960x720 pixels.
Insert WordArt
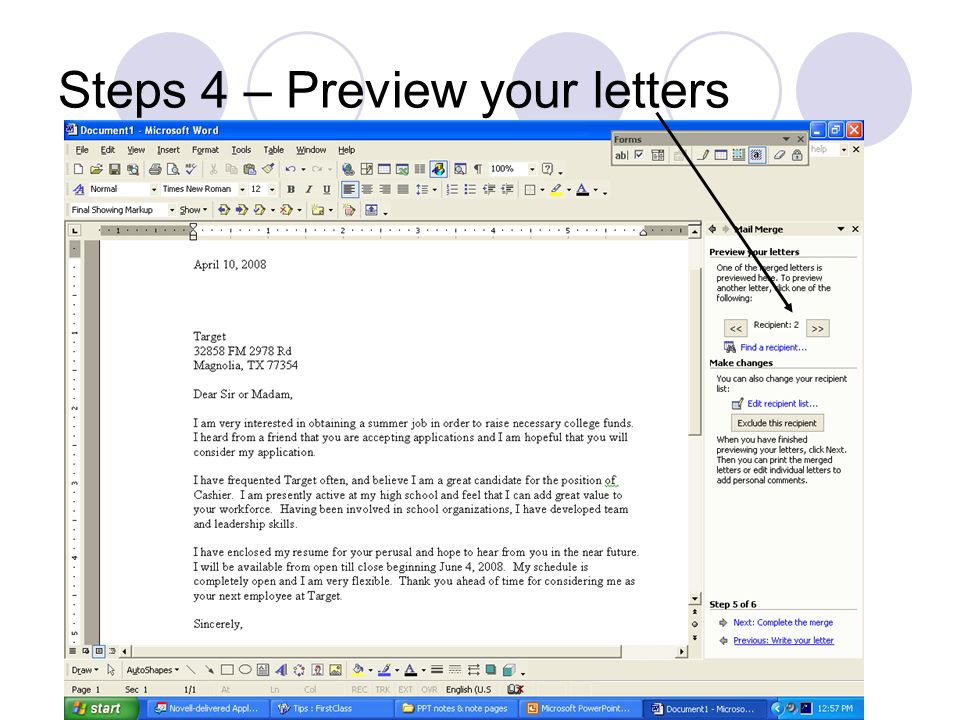281,670
